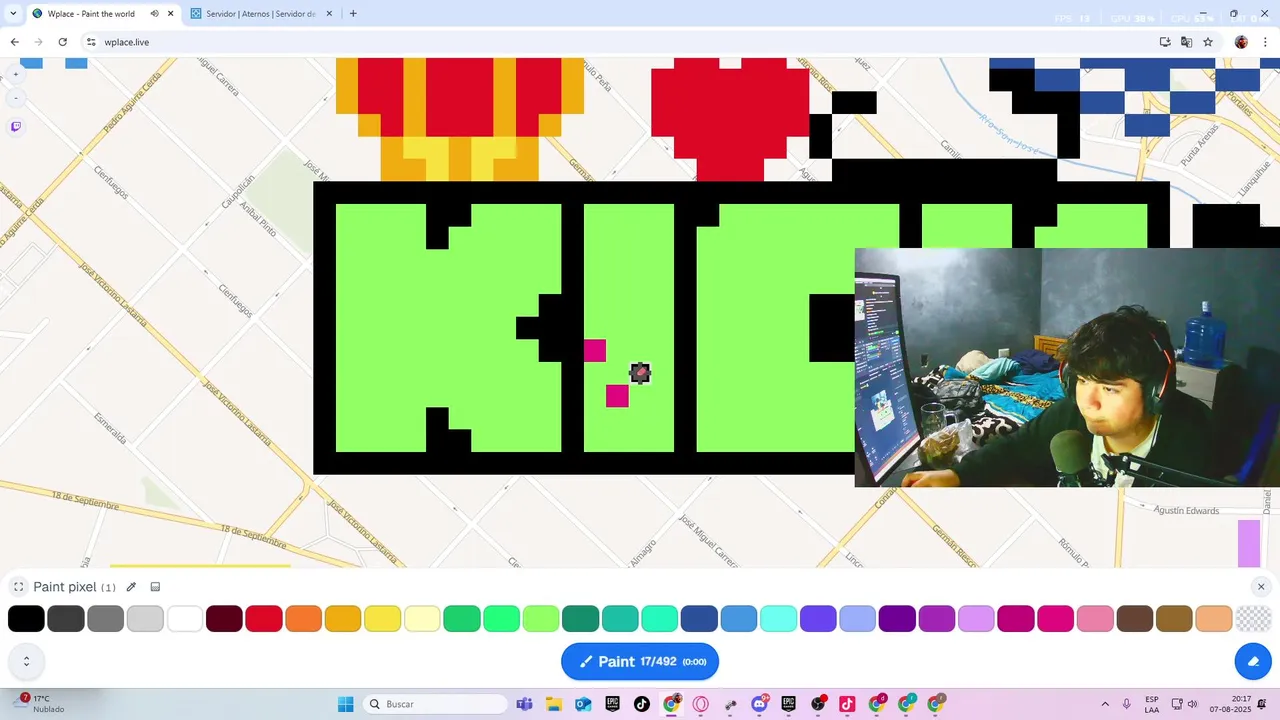The width and height of the screenshot is (1280, 720).
Task: Click lower magenta pixel on letter I
Action: 617,396
